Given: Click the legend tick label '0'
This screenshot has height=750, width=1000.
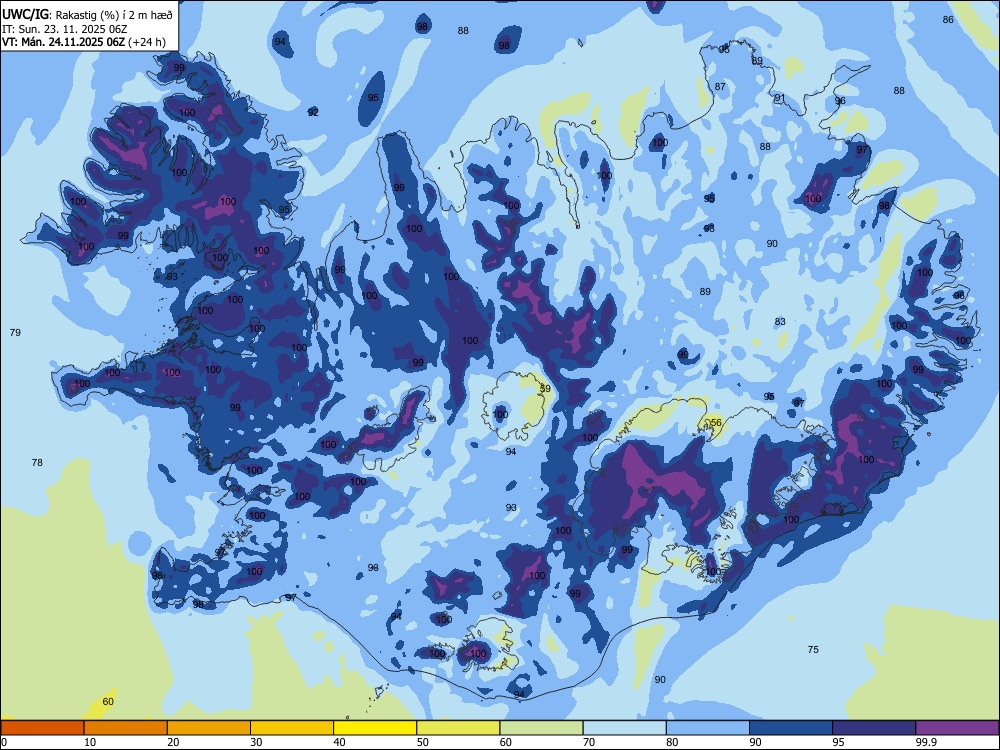Looking at the screenshot, I should coord(4,742).
